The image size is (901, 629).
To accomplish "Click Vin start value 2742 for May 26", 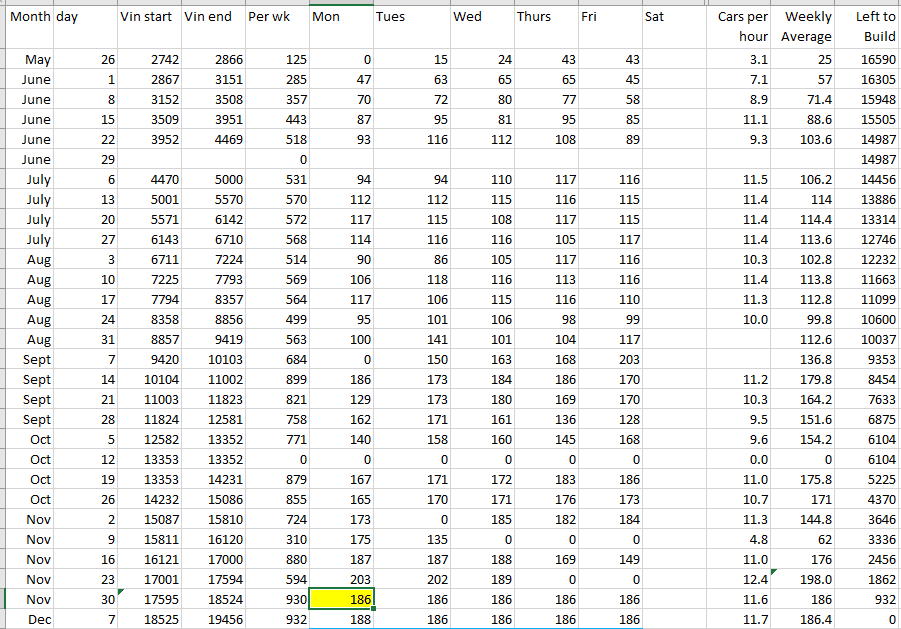I will pos(148,60).
